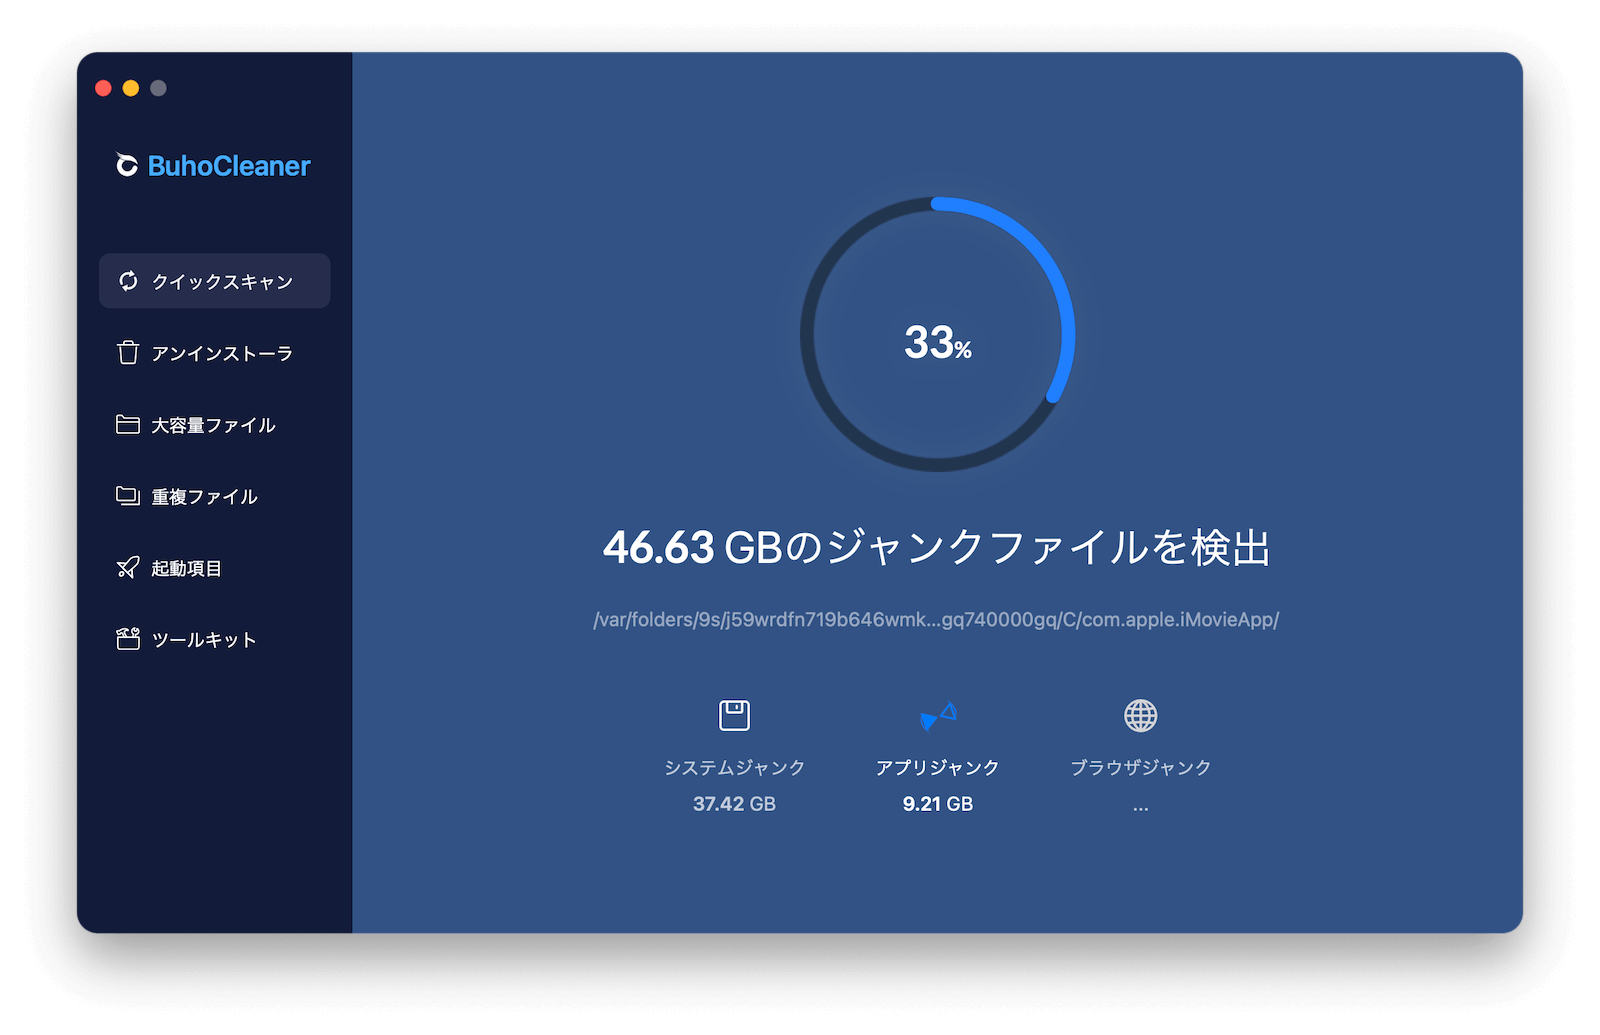Click the duplicate files icon
The image size is (1600, 1035).
click(128, 496)
